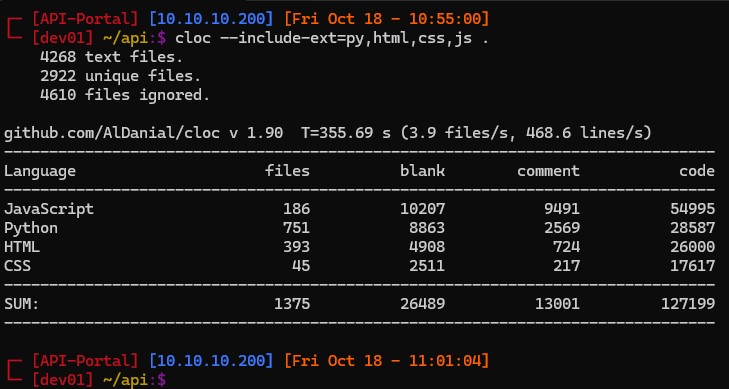Click the HTML language entry
Image resolution: width=729 pixels, height=389 pixels.
point(22,247)
